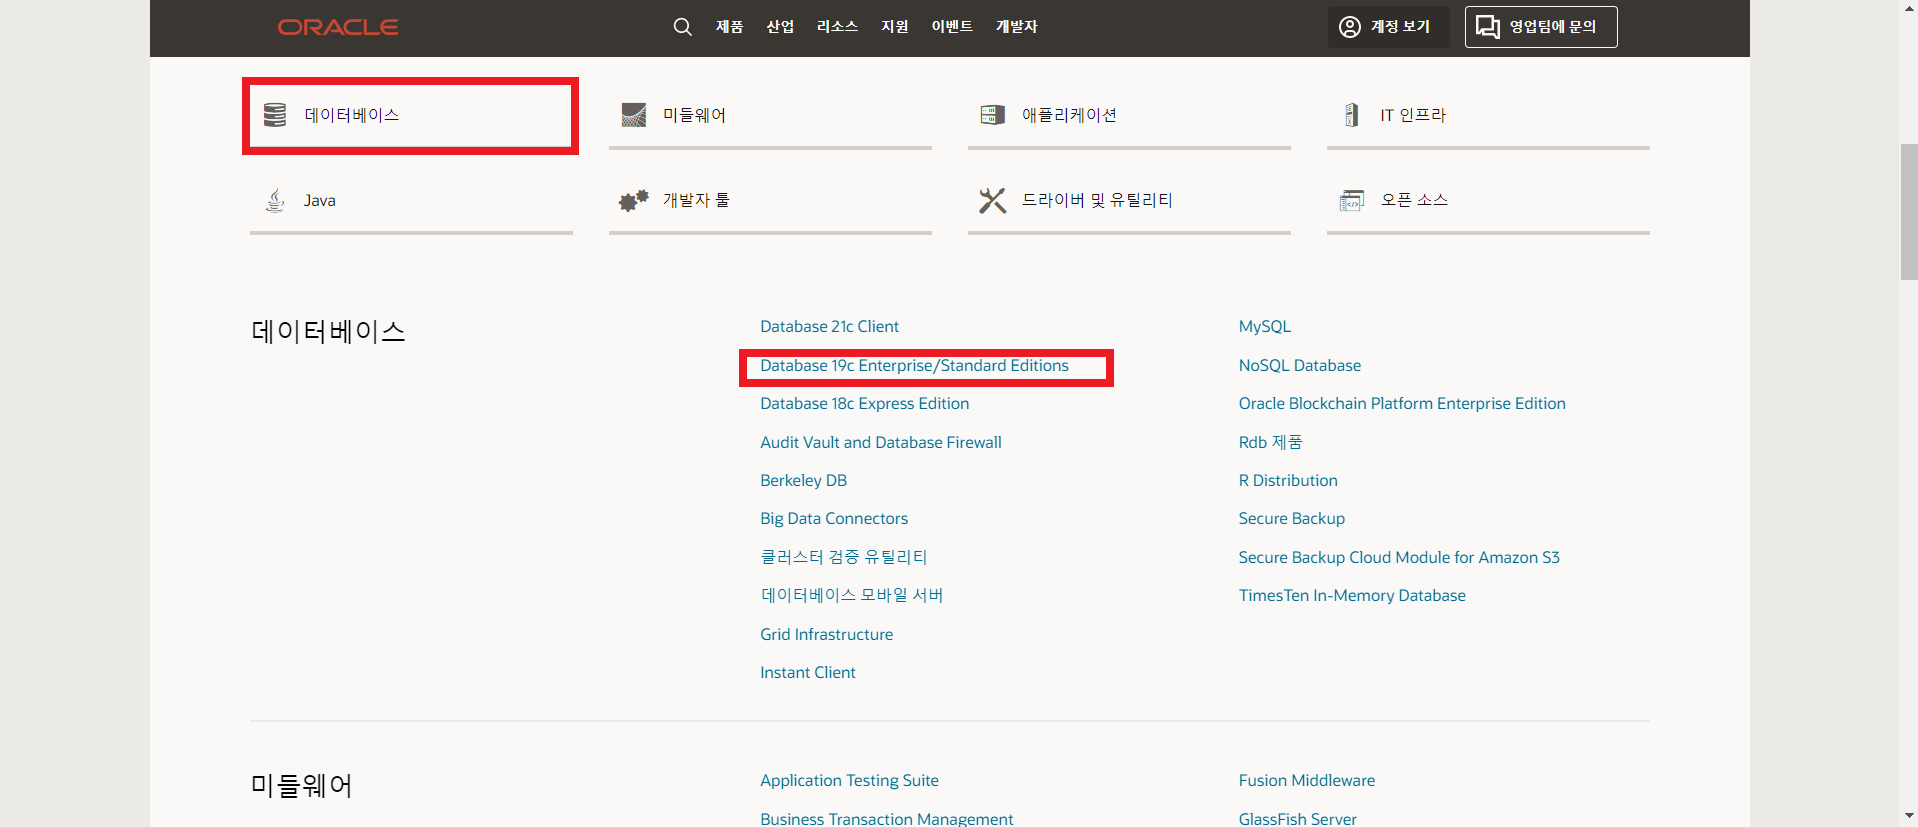Viewport: 1918px width, 828px height.
Task: Click the 데이터베이스 section heading
Action: tap(328, 332)
